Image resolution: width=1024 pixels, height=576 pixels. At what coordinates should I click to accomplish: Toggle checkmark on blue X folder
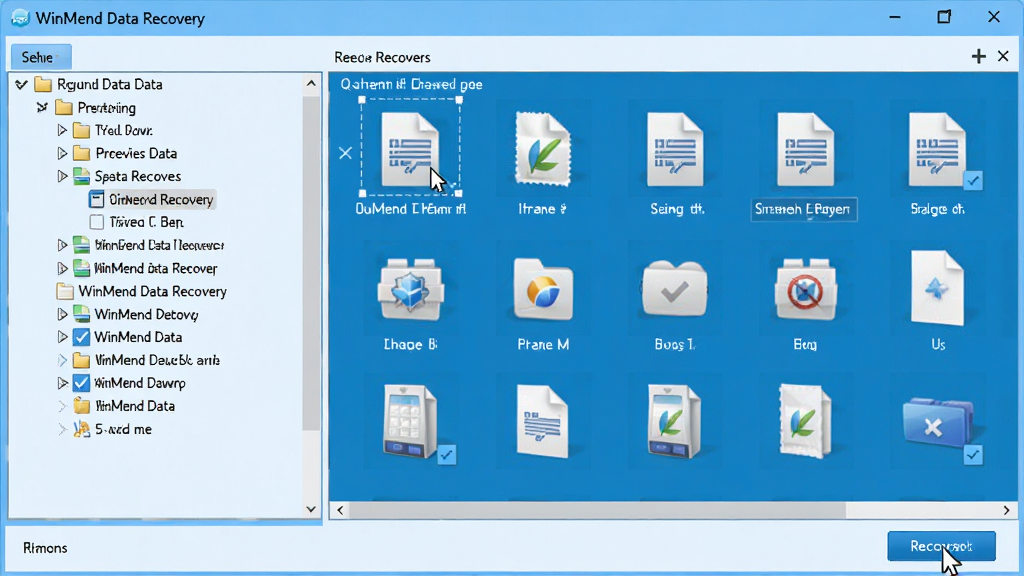click(x=973, y=455)
